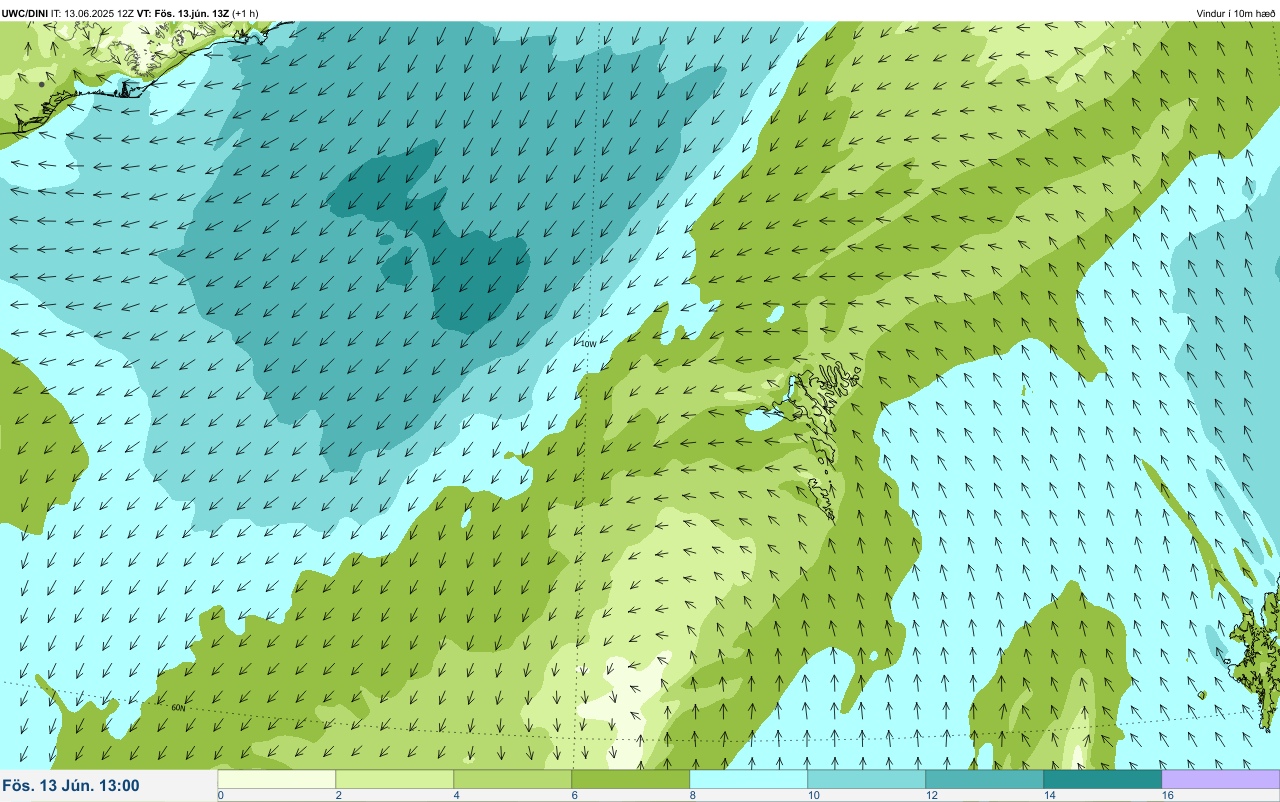Click the pale cyan 8–10 legend swatch
This screenshot has height=802, width=1280.
(749, 779)
